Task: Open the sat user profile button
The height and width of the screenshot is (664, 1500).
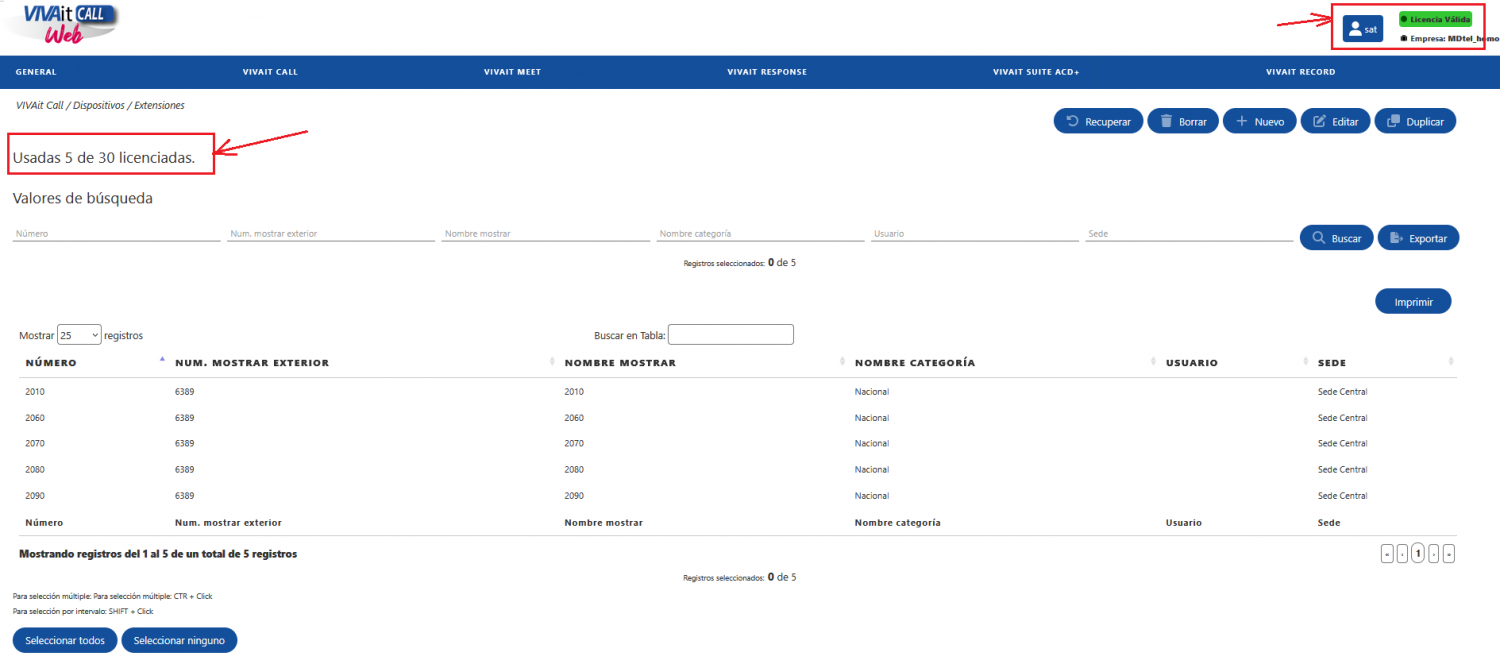Action: [x=1363, y=29]
